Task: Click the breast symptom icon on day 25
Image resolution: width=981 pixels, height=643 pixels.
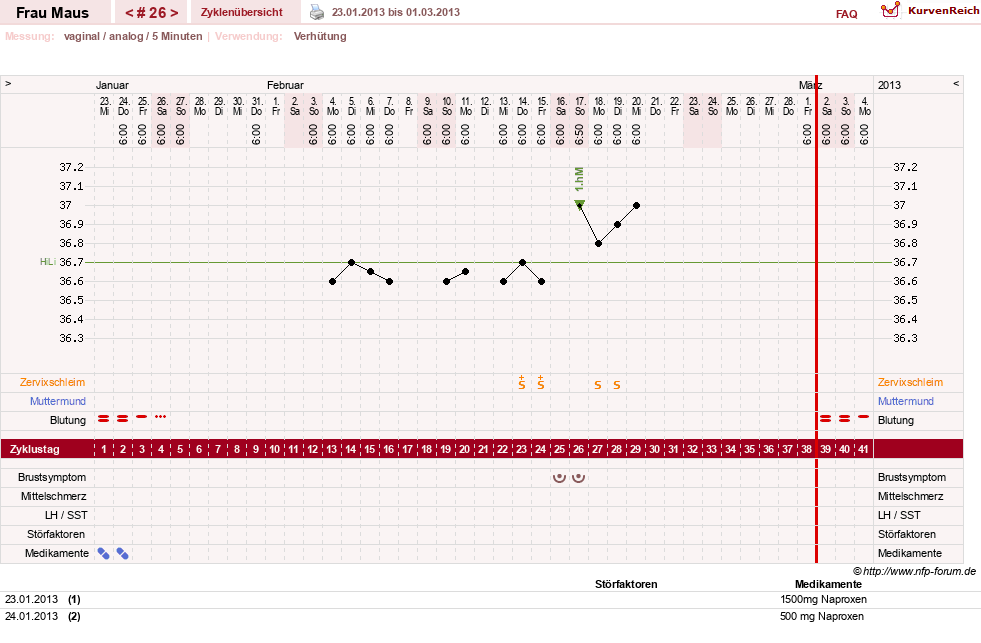Action: pos(559,478)
